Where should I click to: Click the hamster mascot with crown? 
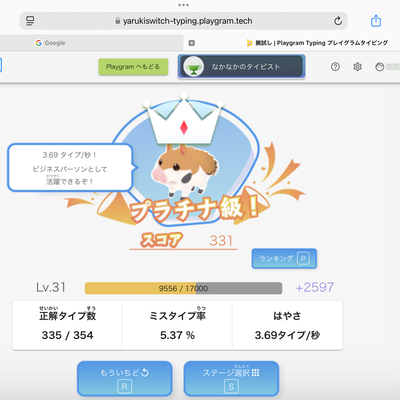(184, 147)
